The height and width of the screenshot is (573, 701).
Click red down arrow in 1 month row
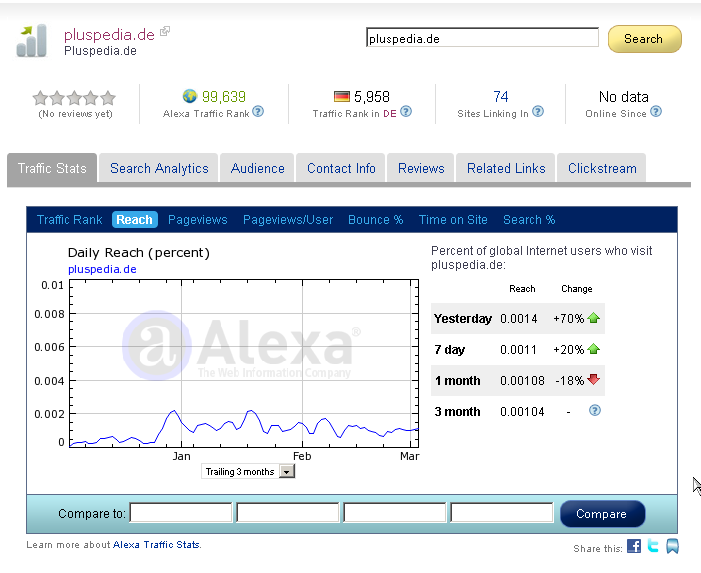pyautogui.click(x=593, y=379)
